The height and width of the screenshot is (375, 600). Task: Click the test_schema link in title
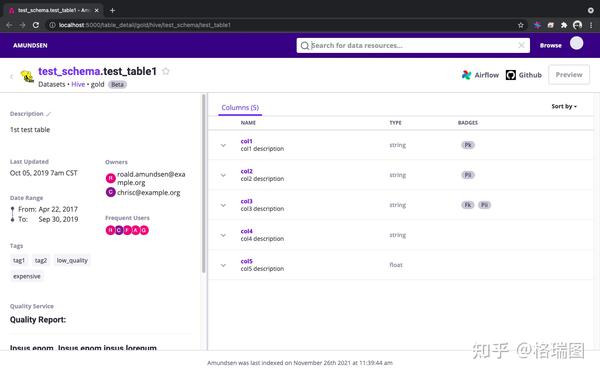[x=69, y=71]
